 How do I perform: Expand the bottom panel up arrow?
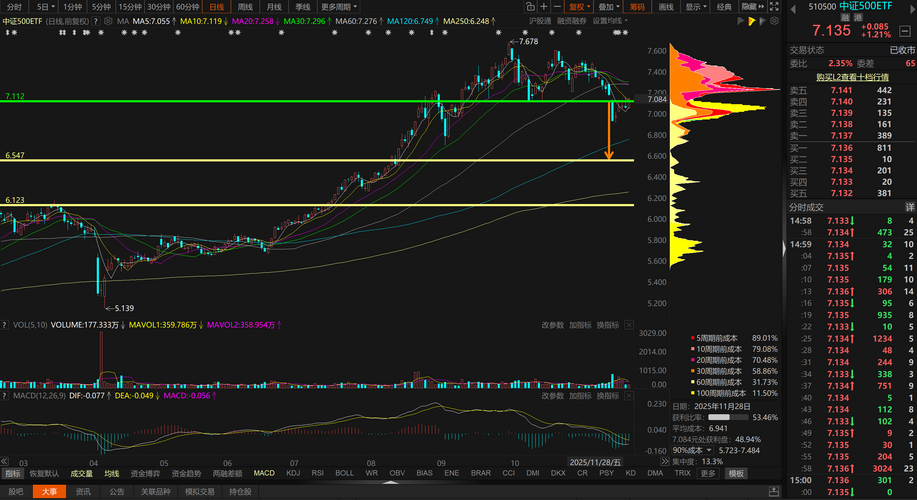click(x=390, y=482)
